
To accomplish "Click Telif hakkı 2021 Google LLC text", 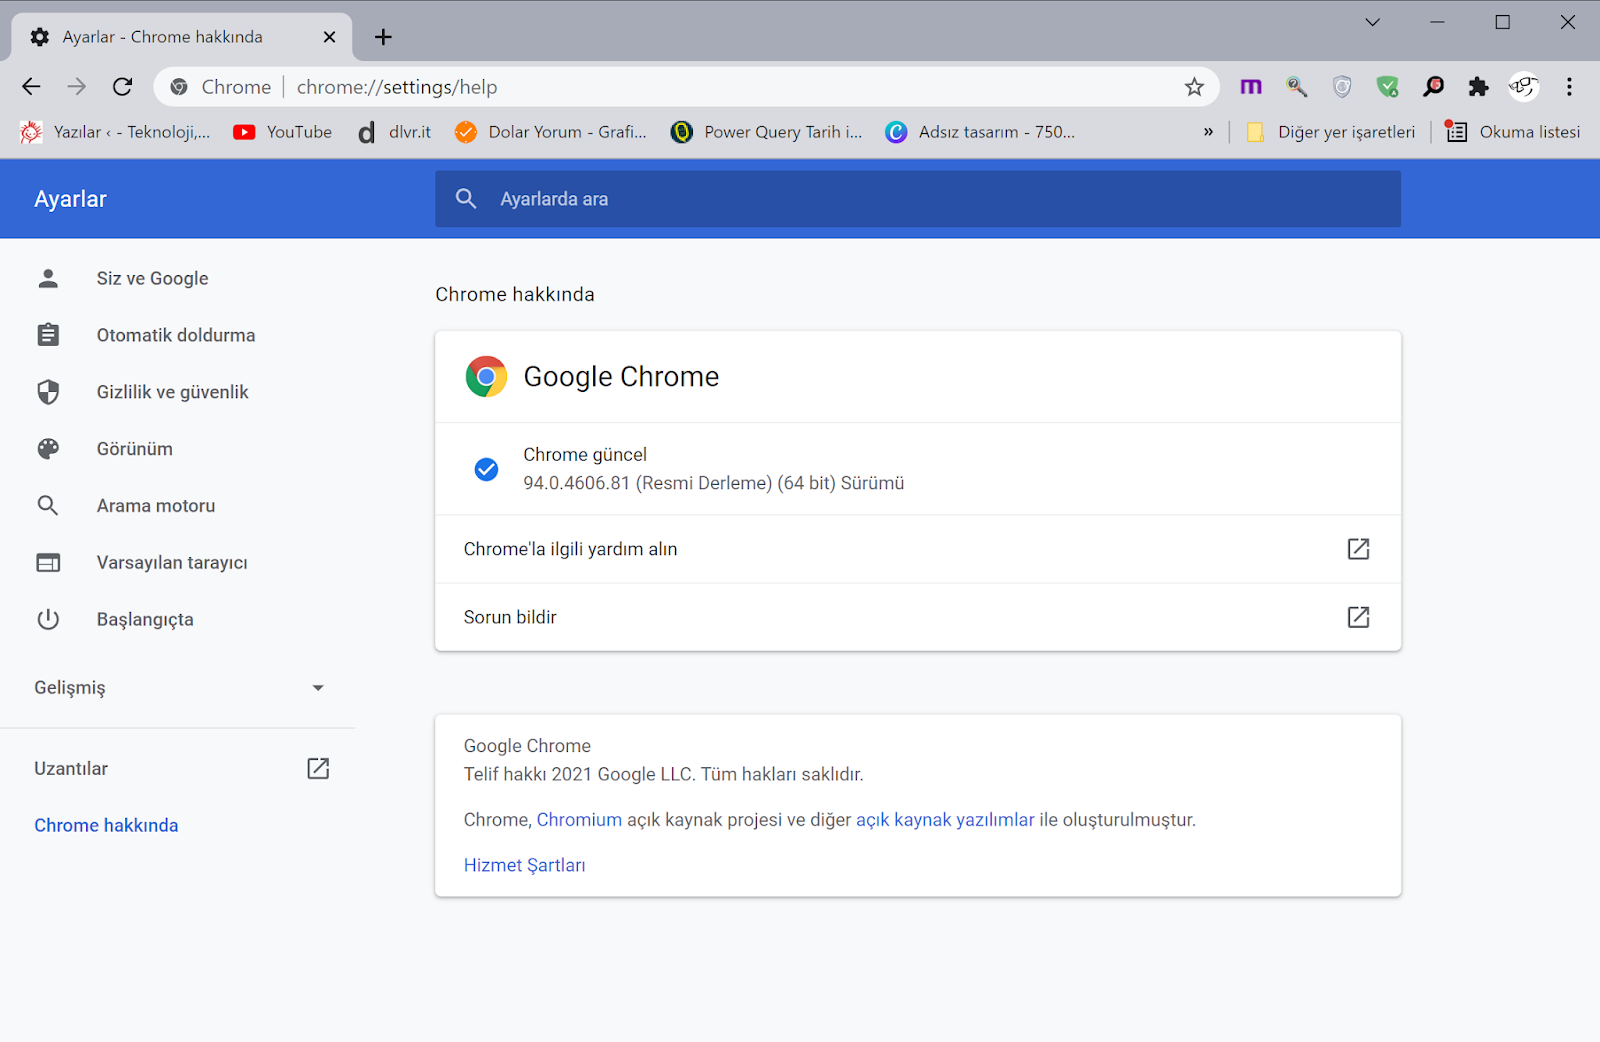I will tap(663, 775).
